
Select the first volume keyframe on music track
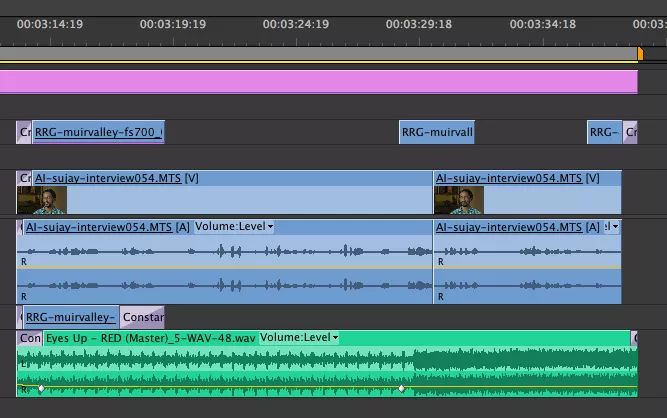pos(41,388)
